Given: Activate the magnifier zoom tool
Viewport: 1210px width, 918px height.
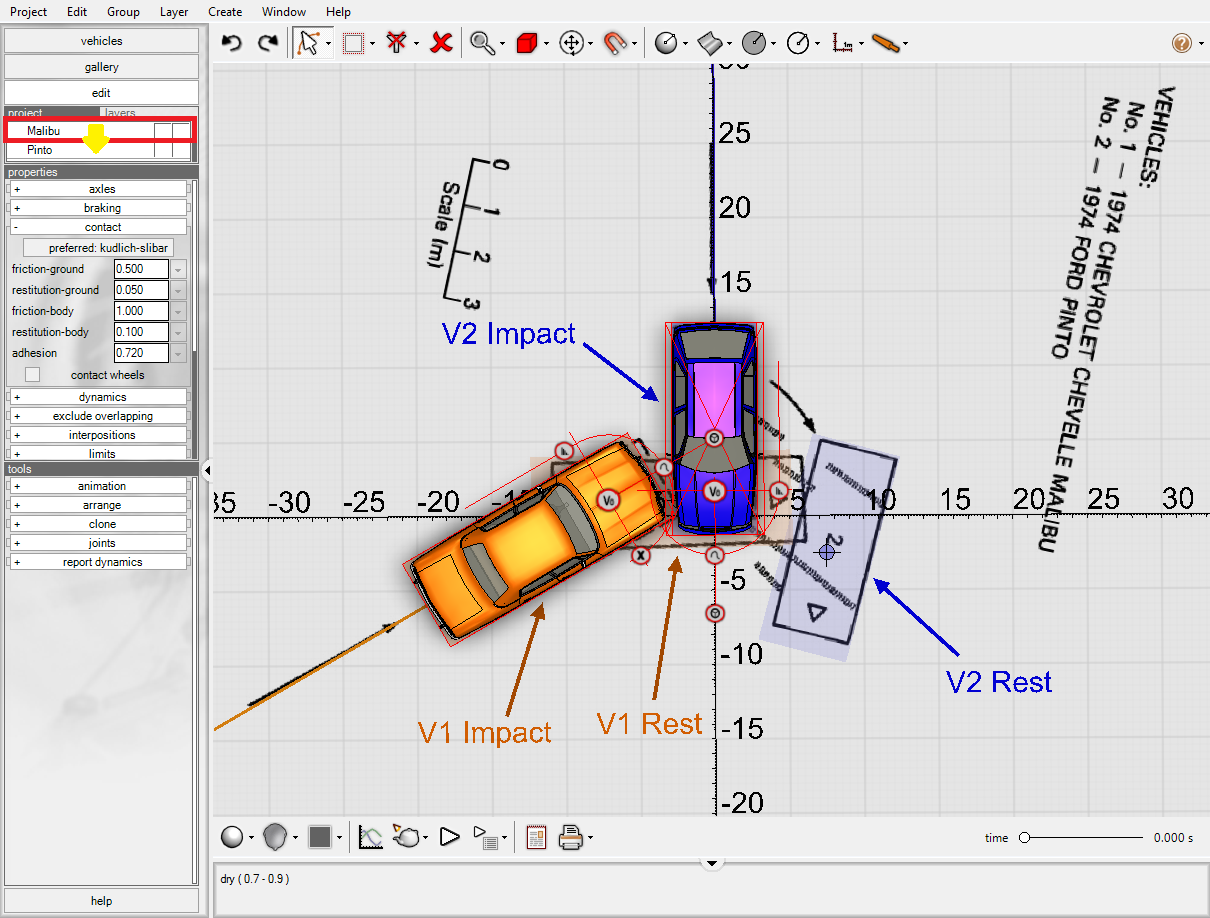Looking at the screenshot, I should point(482,43).
